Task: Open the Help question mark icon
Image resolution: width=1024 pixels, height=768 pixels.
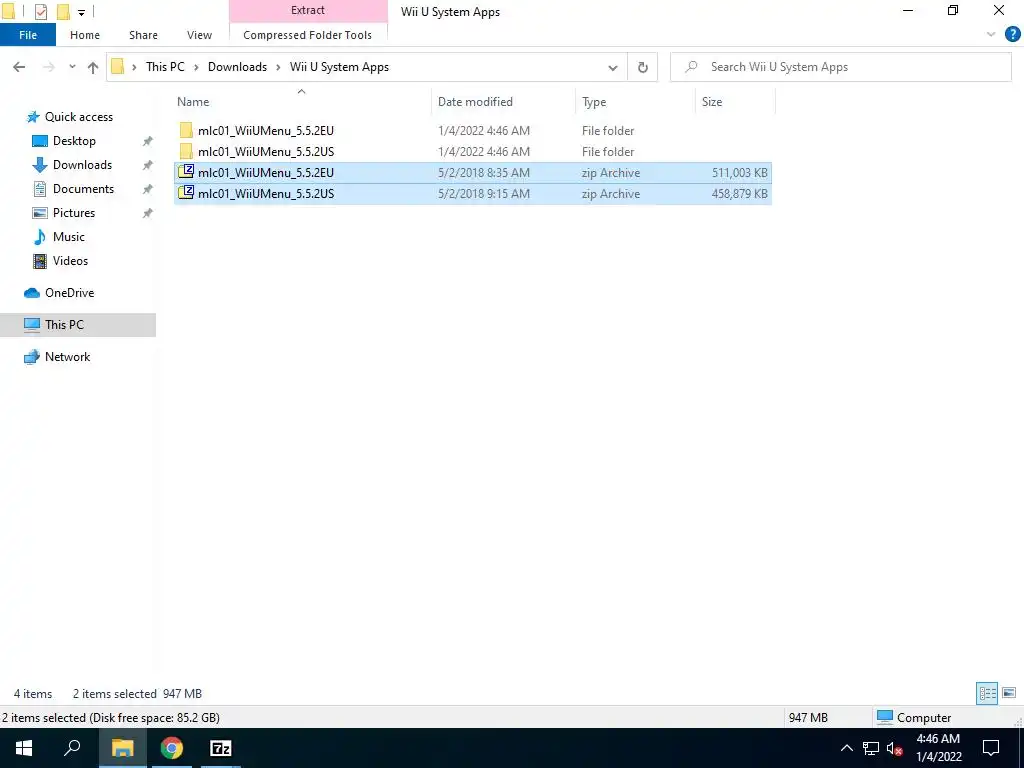Action: 1012,35
